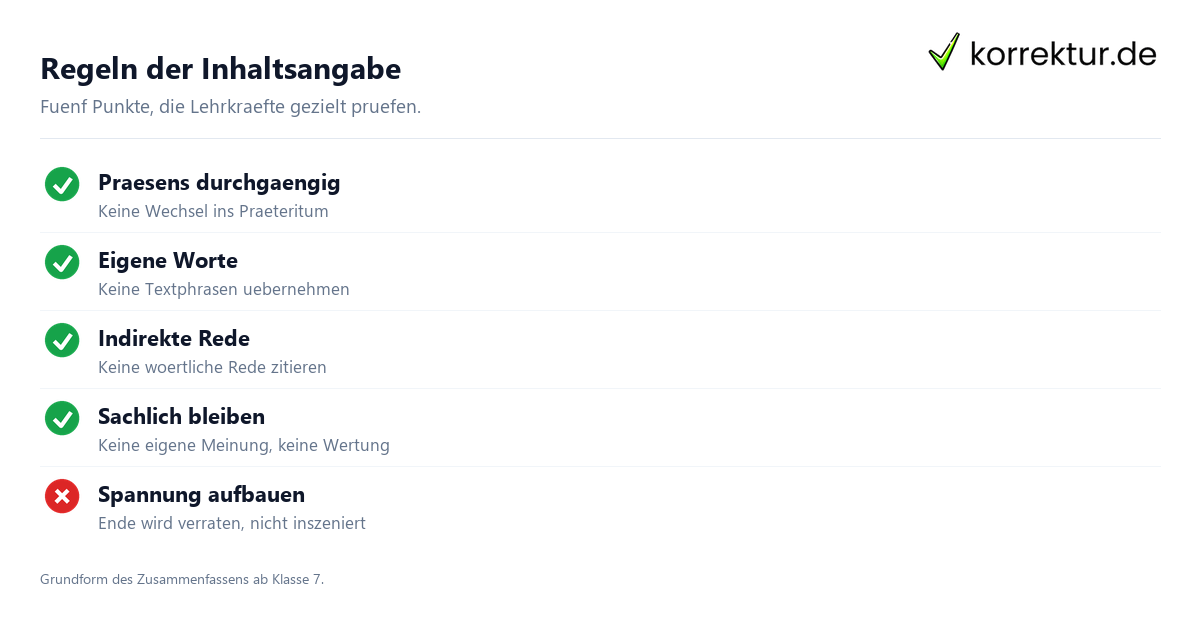The image size is (1200, 630).
Task: Click subtitle Fuenf Punkte, die Lehrkraefte gezielt pruefen
Action: coord(230,107)
